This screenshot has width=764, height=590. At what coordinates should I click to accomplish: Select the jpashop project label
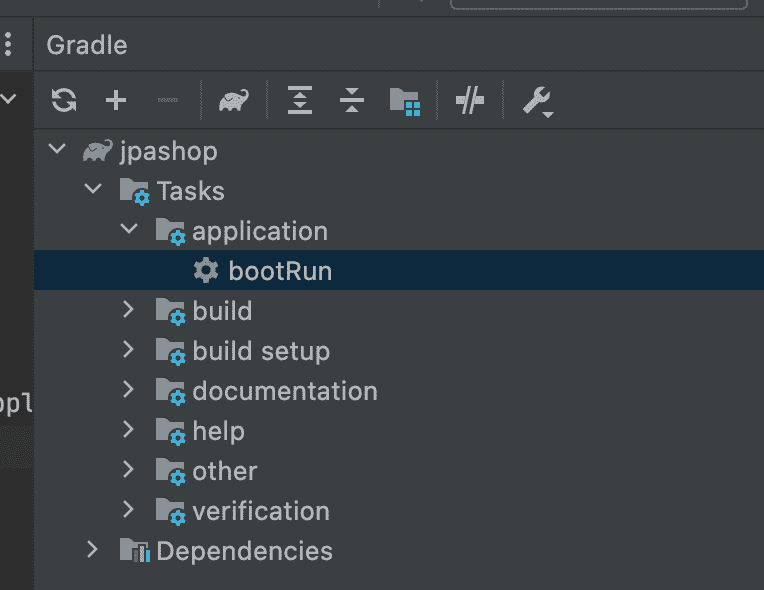(169, 152)
